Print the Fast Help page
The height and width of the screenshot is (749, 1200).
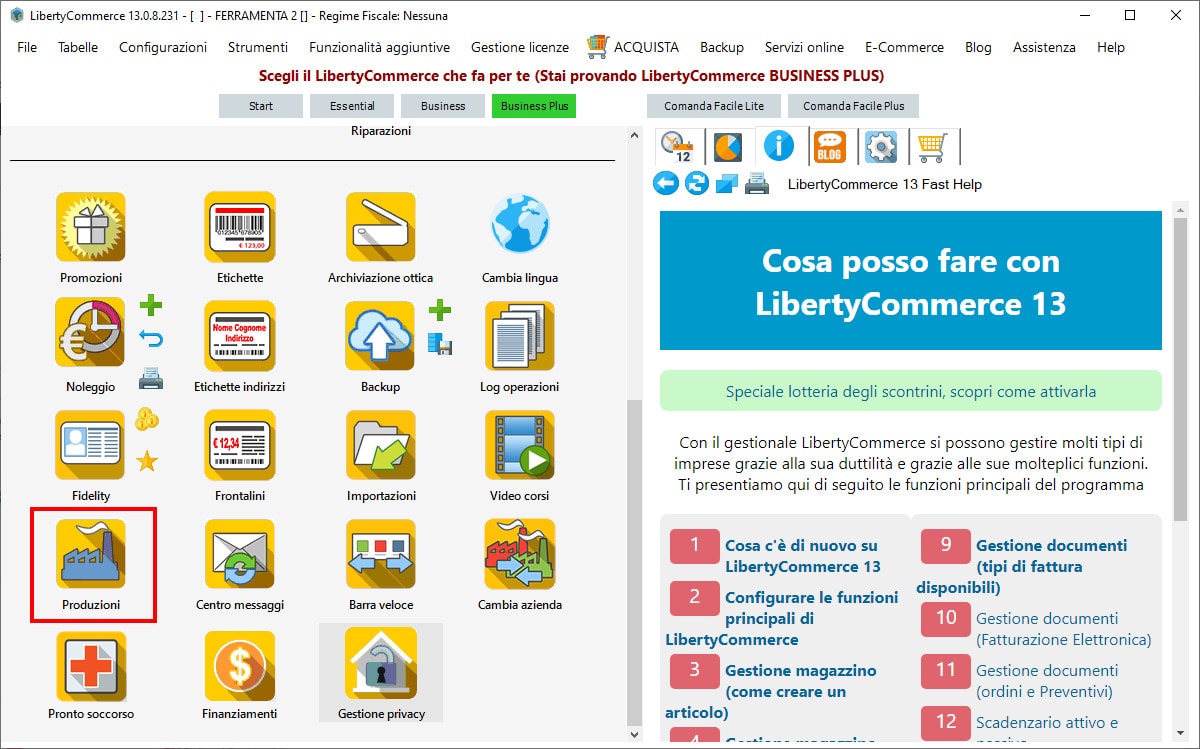coord(758,184)
